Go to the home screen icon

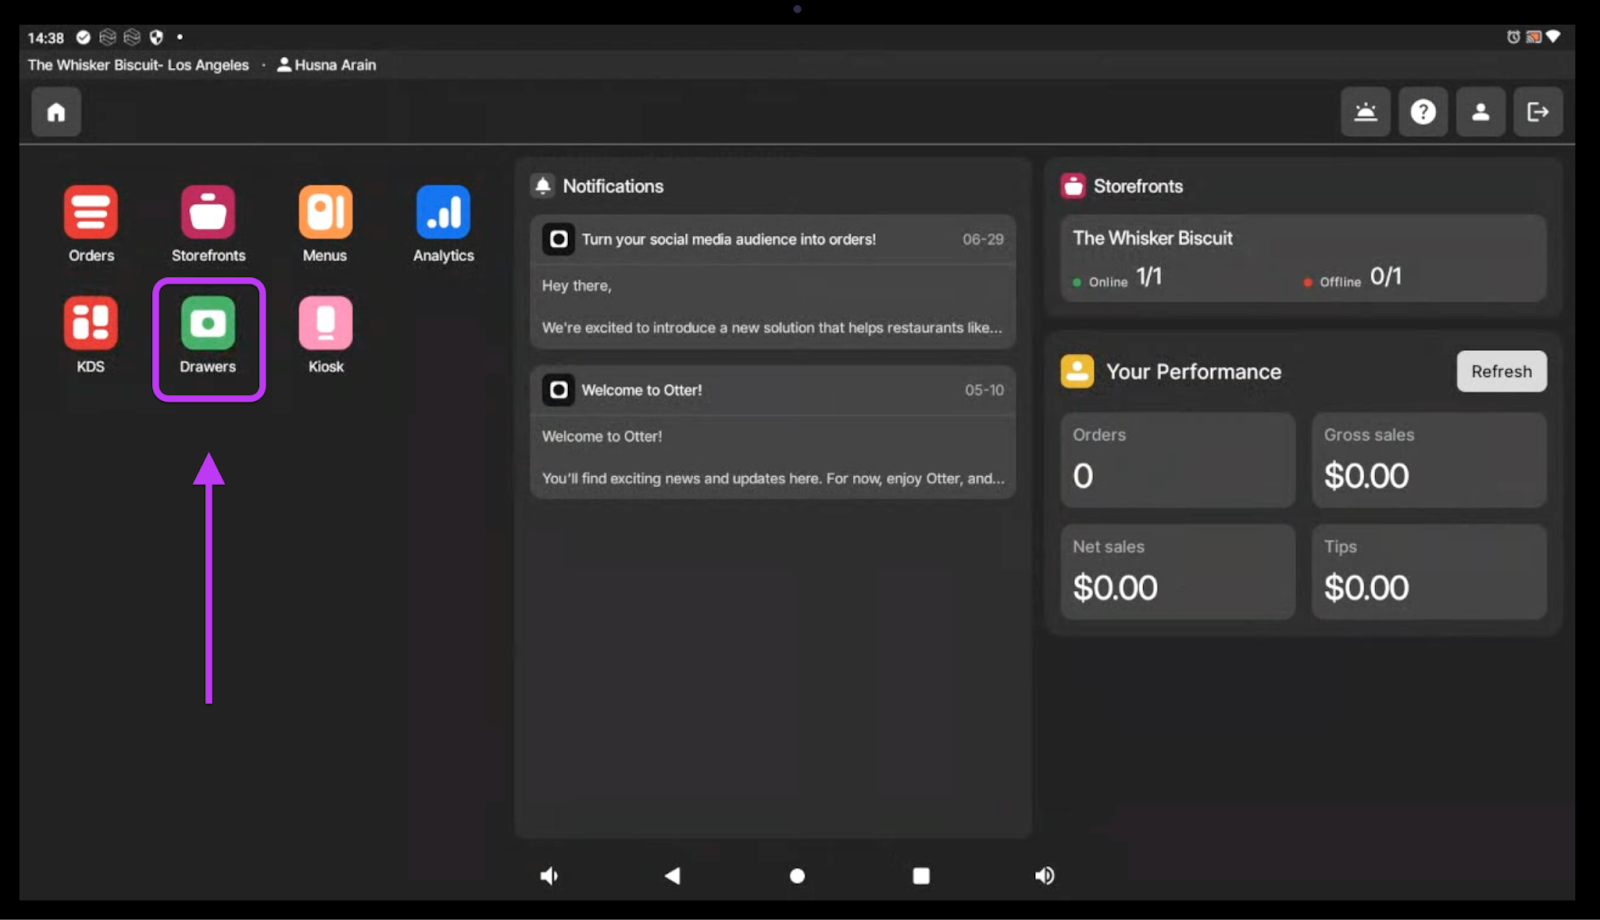[x=56, y=112]
